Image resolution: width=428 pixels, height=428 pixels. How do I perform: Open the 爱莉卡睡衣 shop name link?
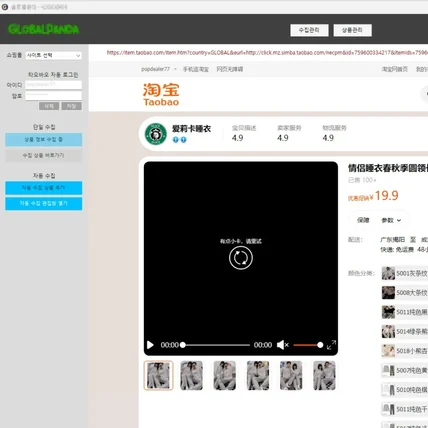(191, 129)
